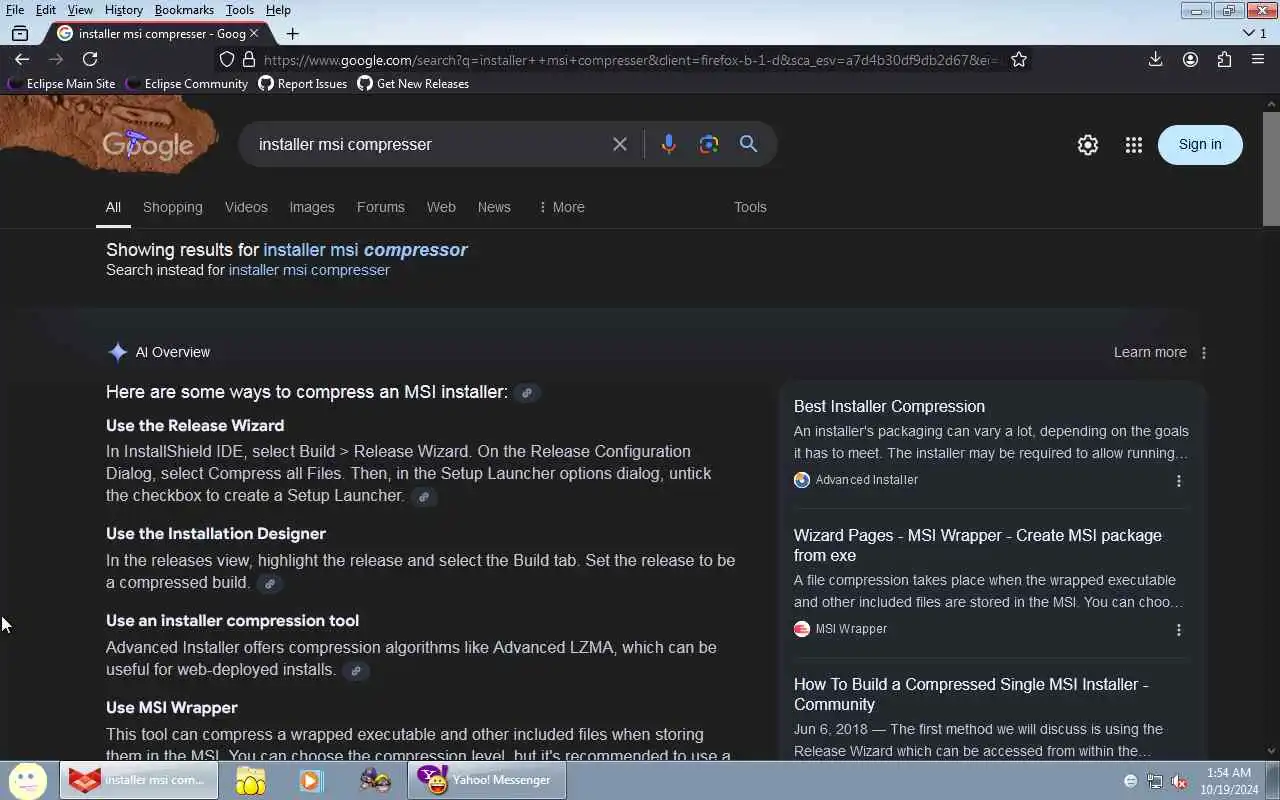
Task: Open Google quick settings gear icon
Action: point(1088,145)
